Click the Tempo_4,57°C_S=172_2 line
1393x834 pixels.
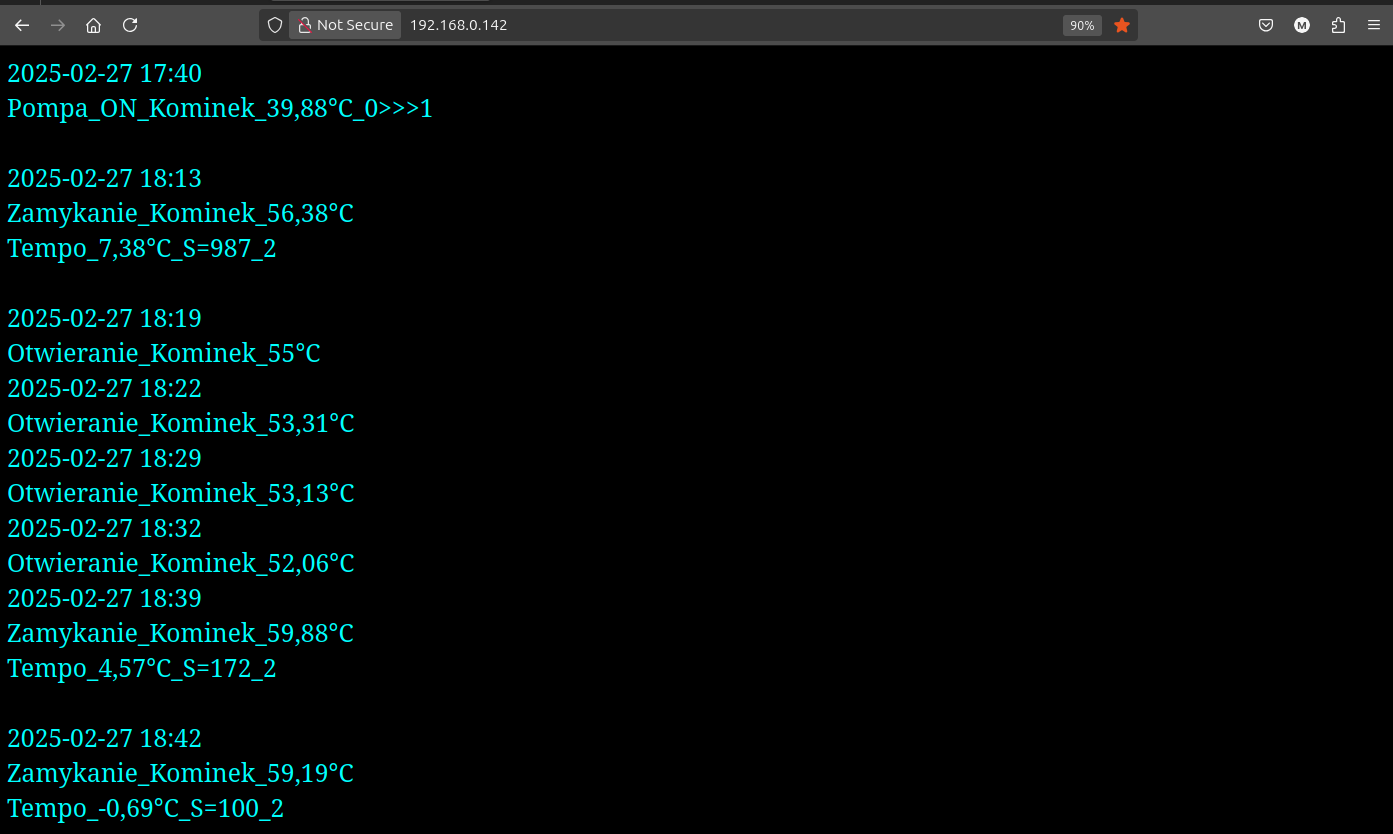point(142,669)
